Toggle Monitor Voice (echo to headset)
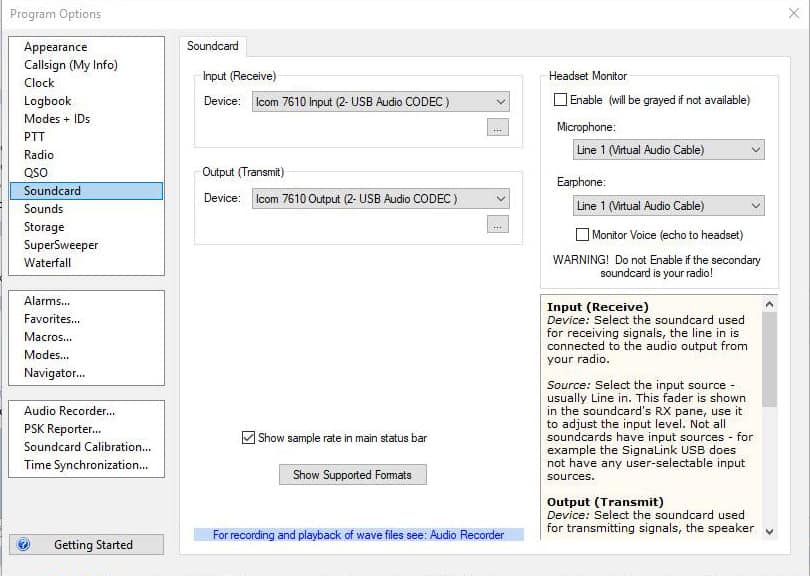 coord(582,235)
